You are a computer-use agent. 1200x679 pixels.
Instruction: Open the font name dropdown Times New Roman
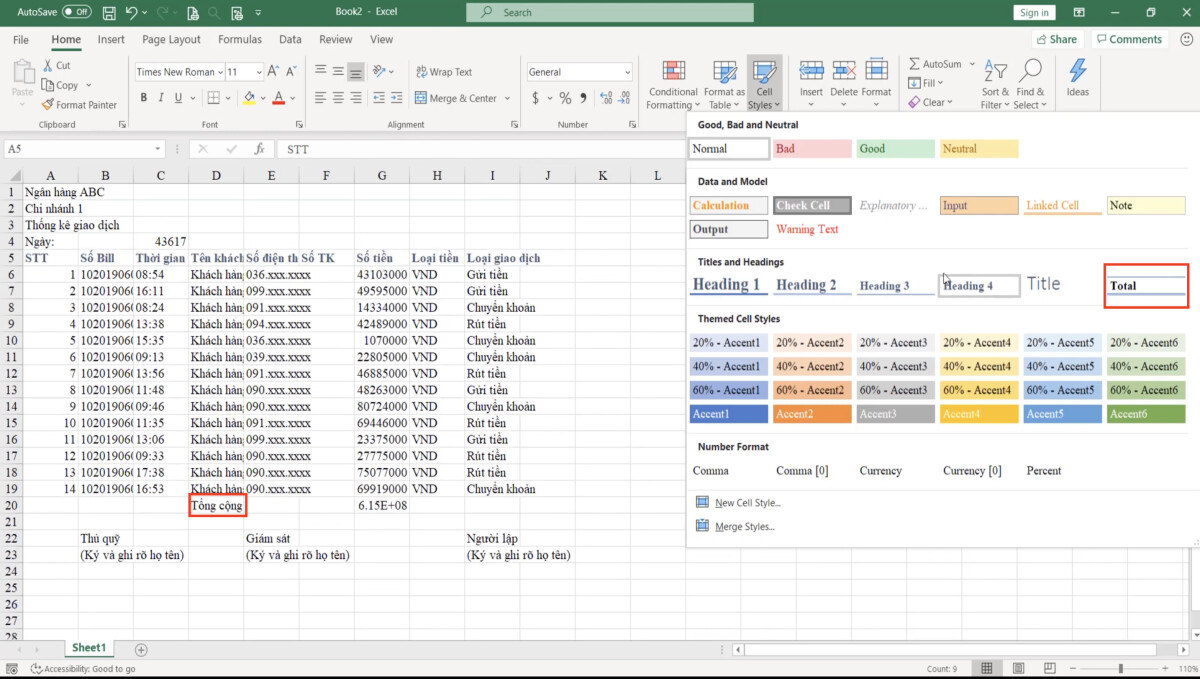178,72
